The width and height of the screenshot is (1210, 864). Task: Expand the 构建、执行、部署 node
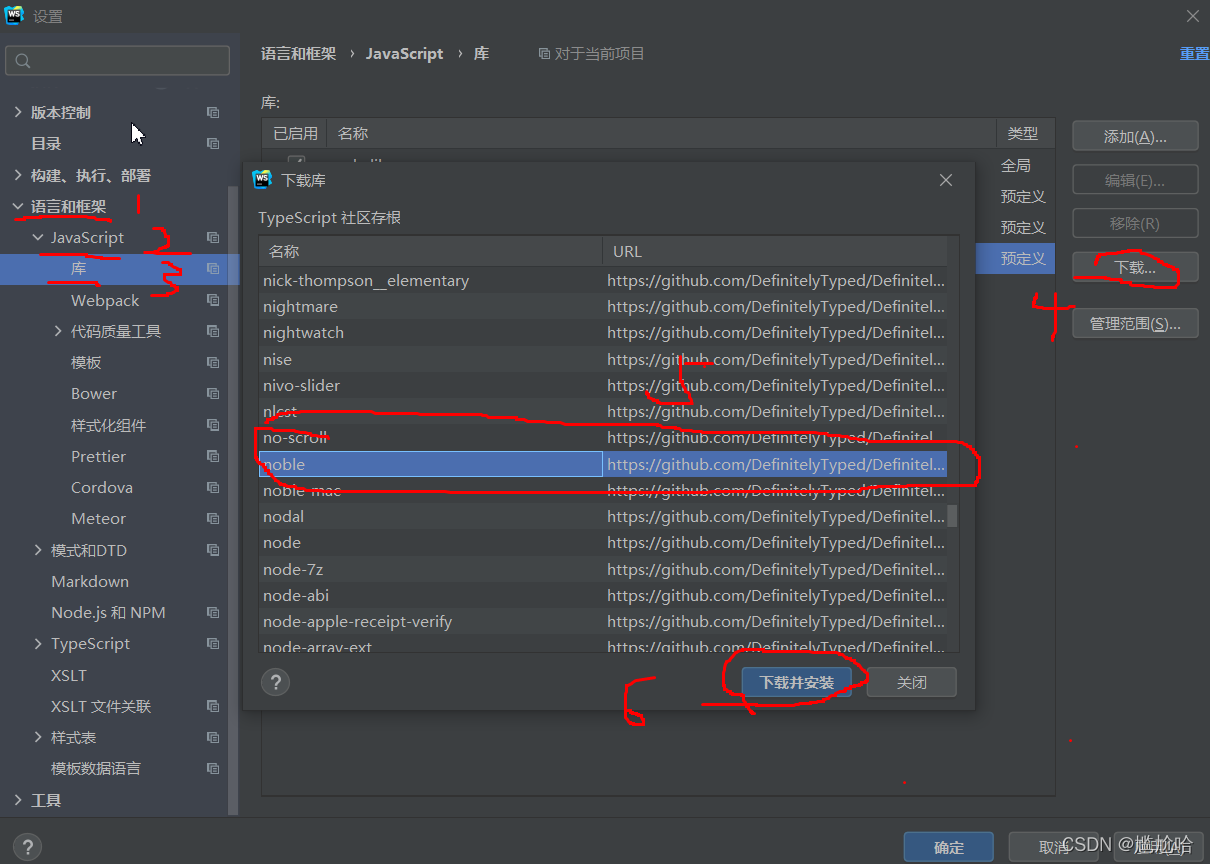(18, 175)
